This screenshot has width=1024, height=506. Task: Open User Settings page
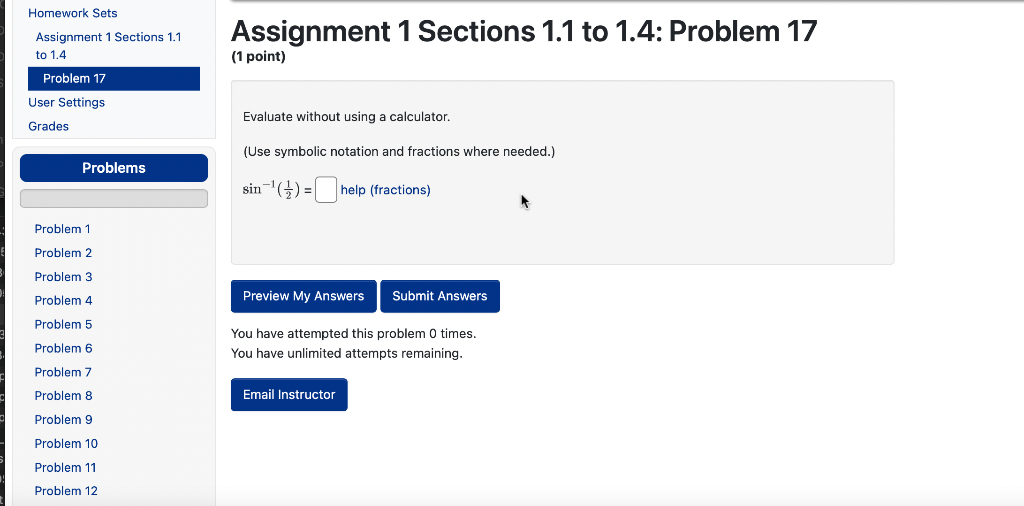(67, 103)
